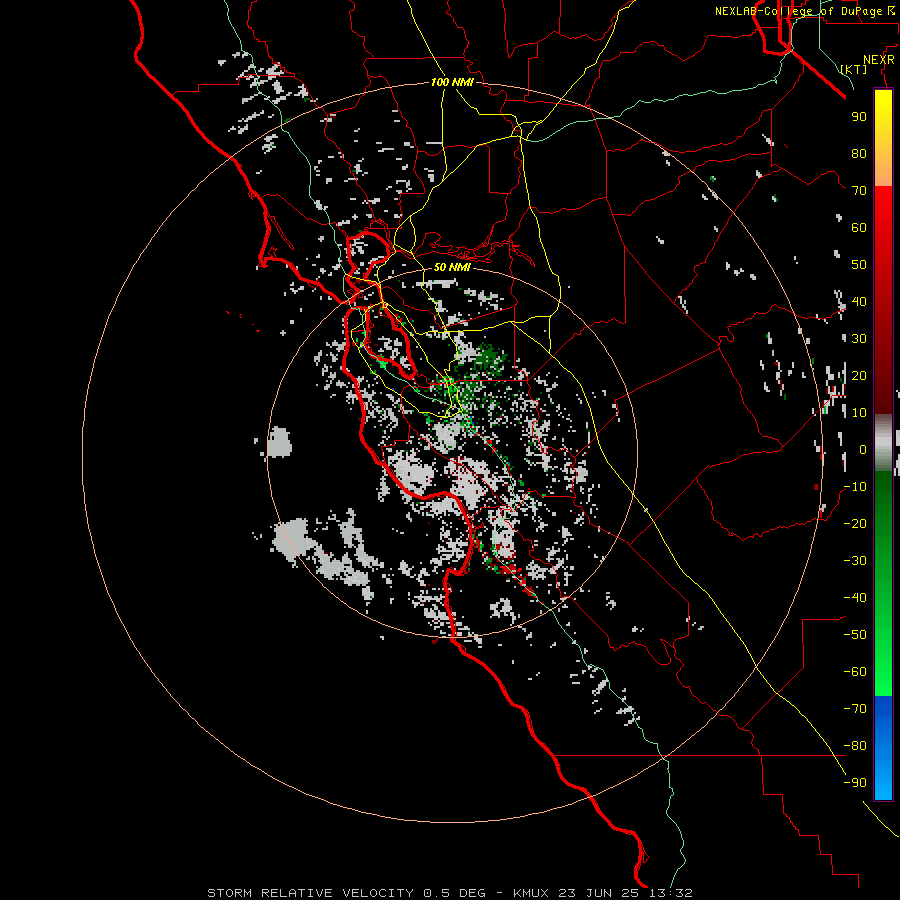The height and width of the screenshot is (900, 900).
Task: Click the -20 value on the velocity scale
Action: click(855, 523)
